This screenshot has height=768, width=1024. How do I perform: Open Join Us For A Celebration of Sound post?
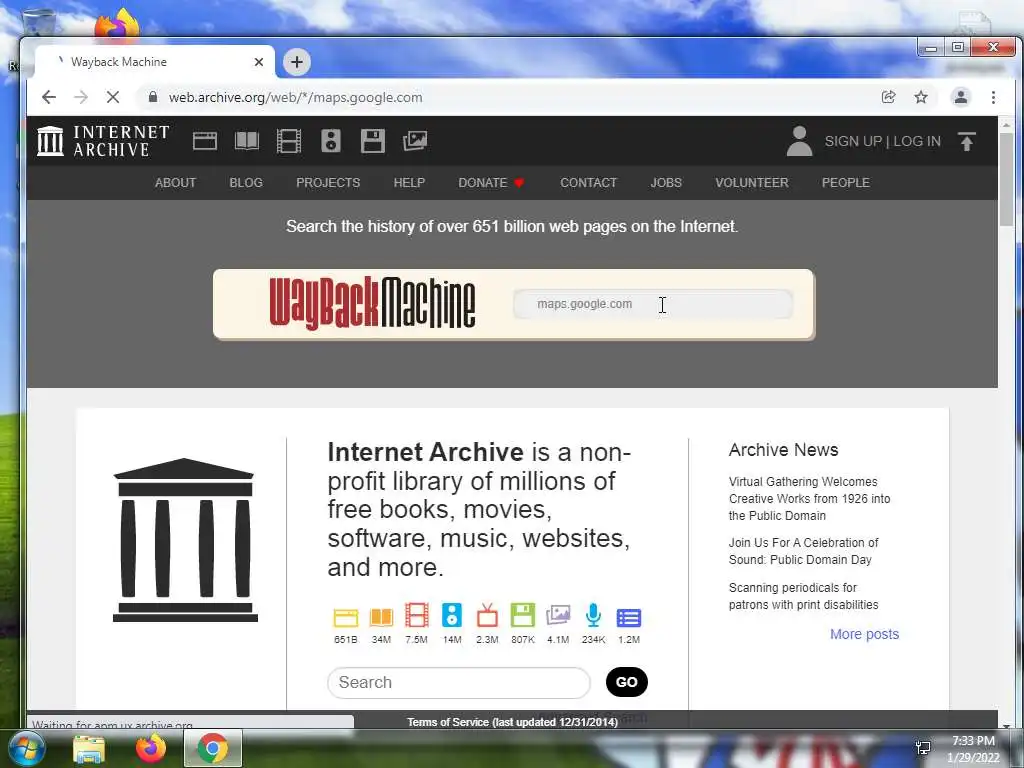pos(803,551)
